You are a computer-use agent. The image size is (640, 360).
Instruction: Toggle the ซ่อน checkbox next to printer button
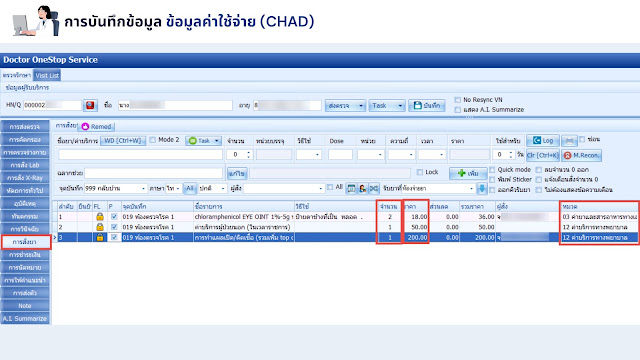[582, 139]
